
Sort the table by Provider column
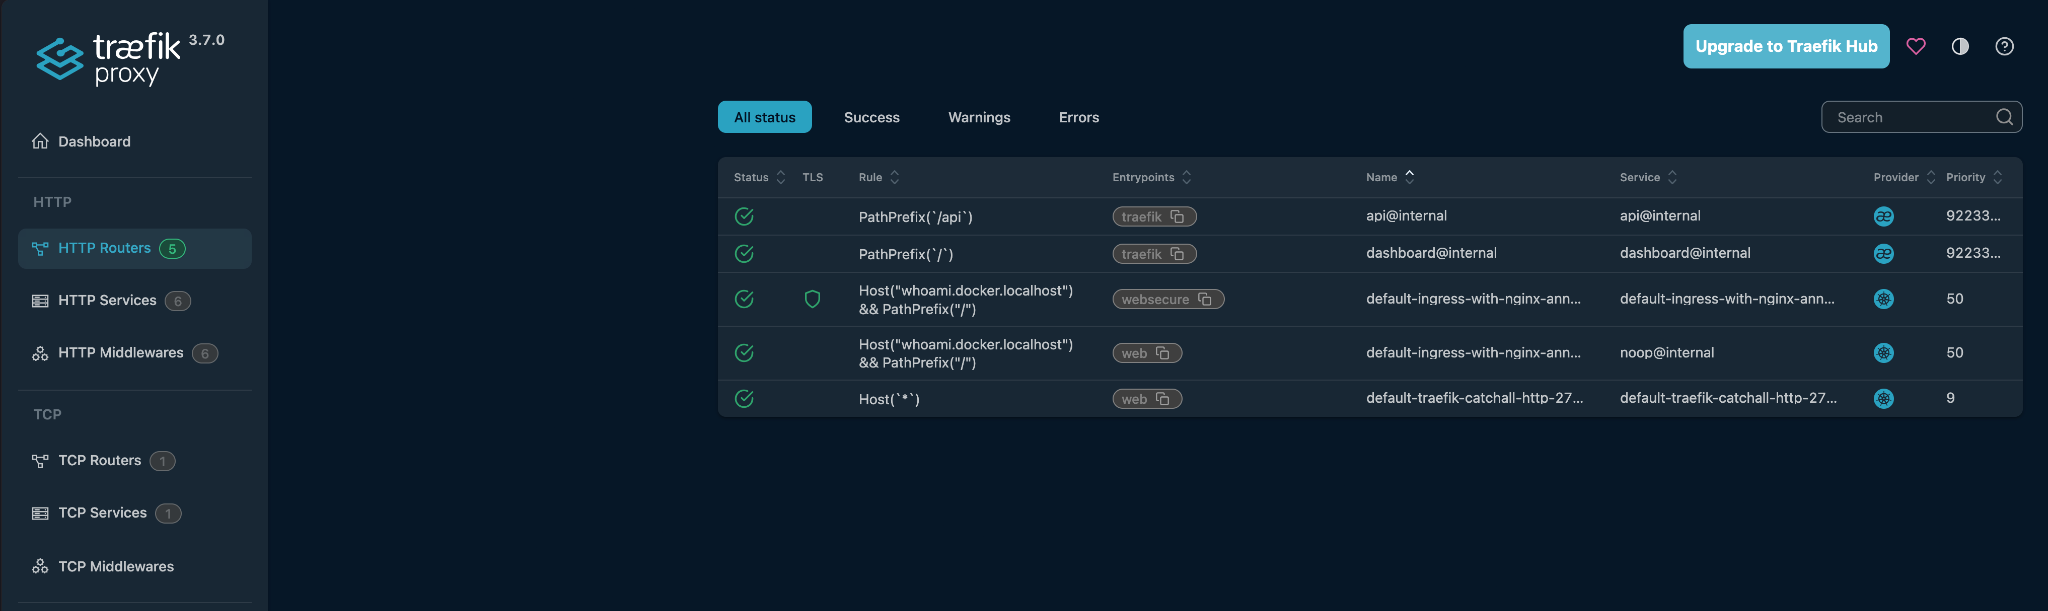pyautogui.click(x=1904, y=177)
